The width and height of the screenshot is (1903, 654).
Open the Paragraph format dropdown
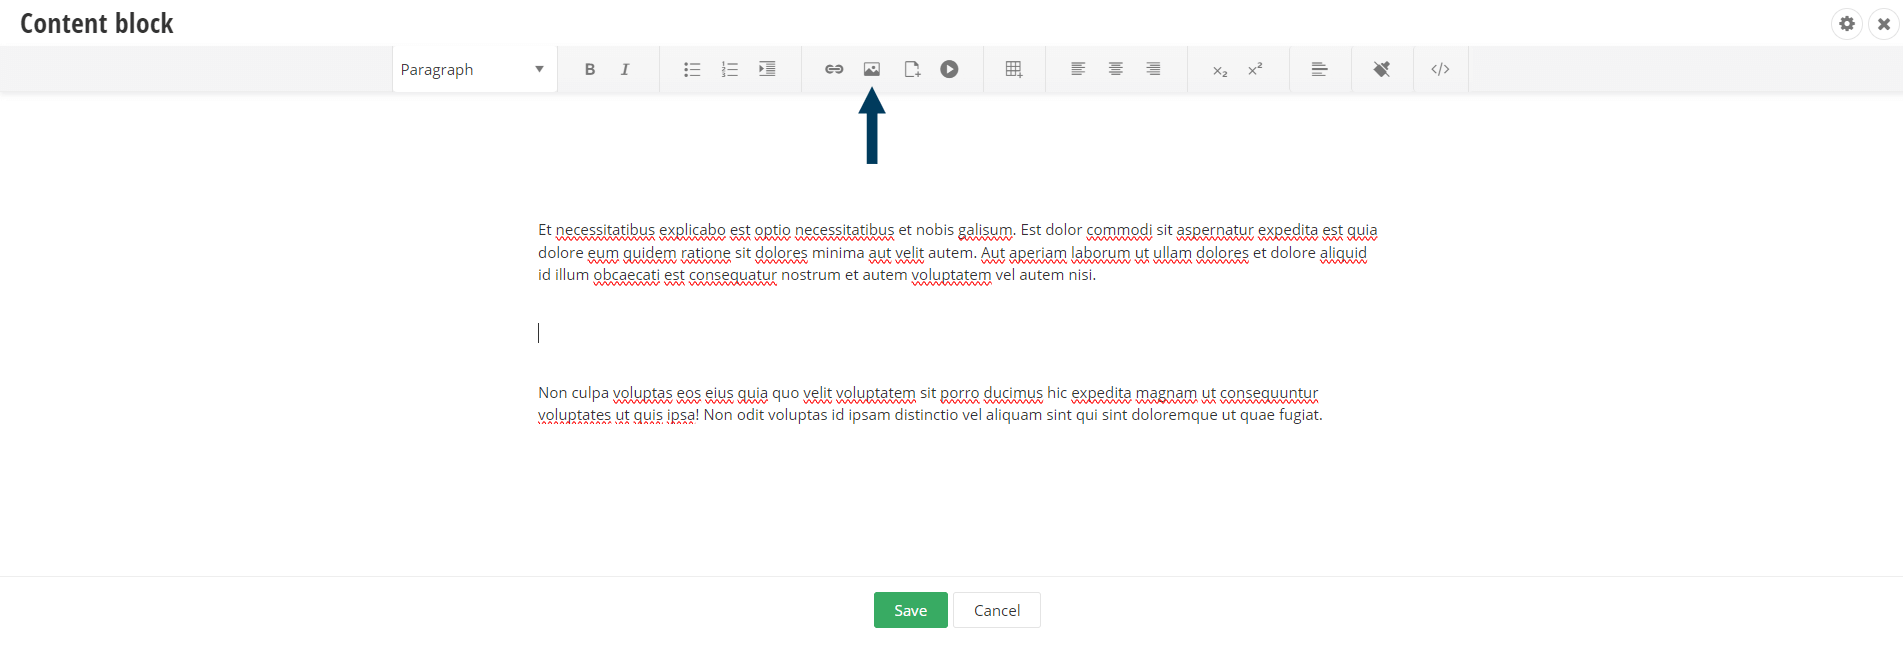474,69
